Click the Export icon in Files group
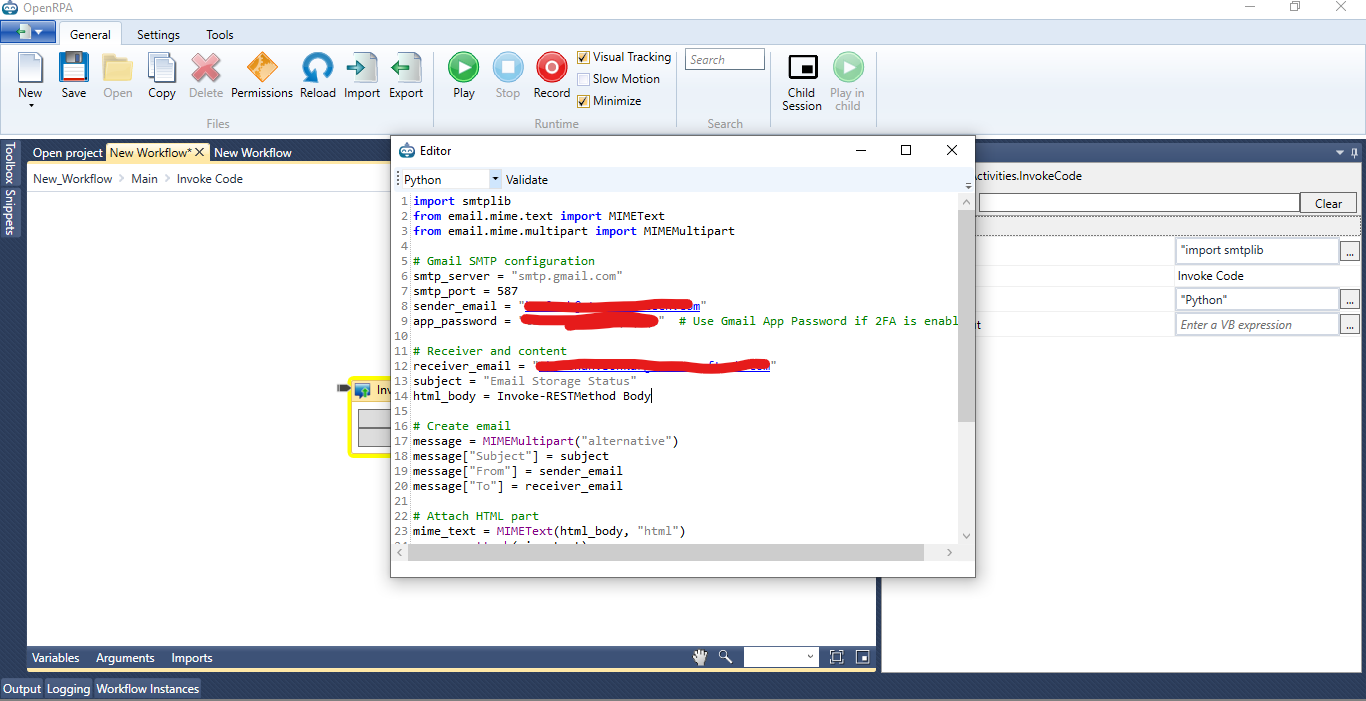Image resolution: width=1366 pixels, height=701 pixels. [x=406, y=68]
